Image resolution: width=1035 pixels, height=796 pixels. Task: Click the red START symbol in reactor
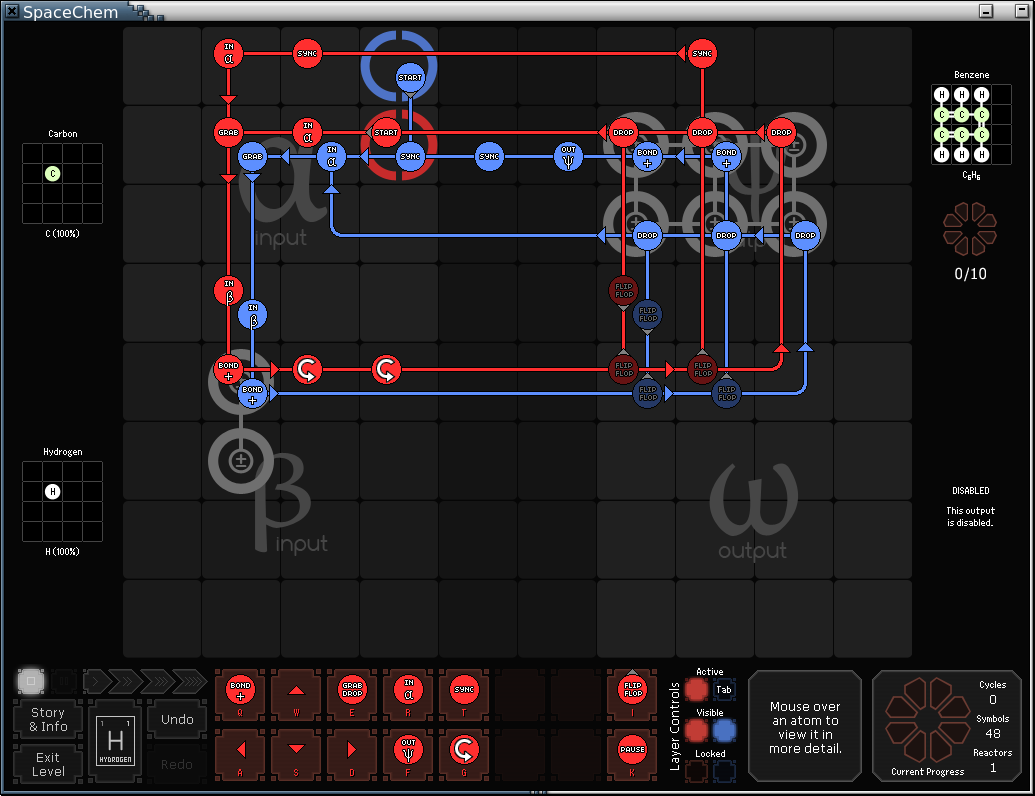click(x=386, y=133)
